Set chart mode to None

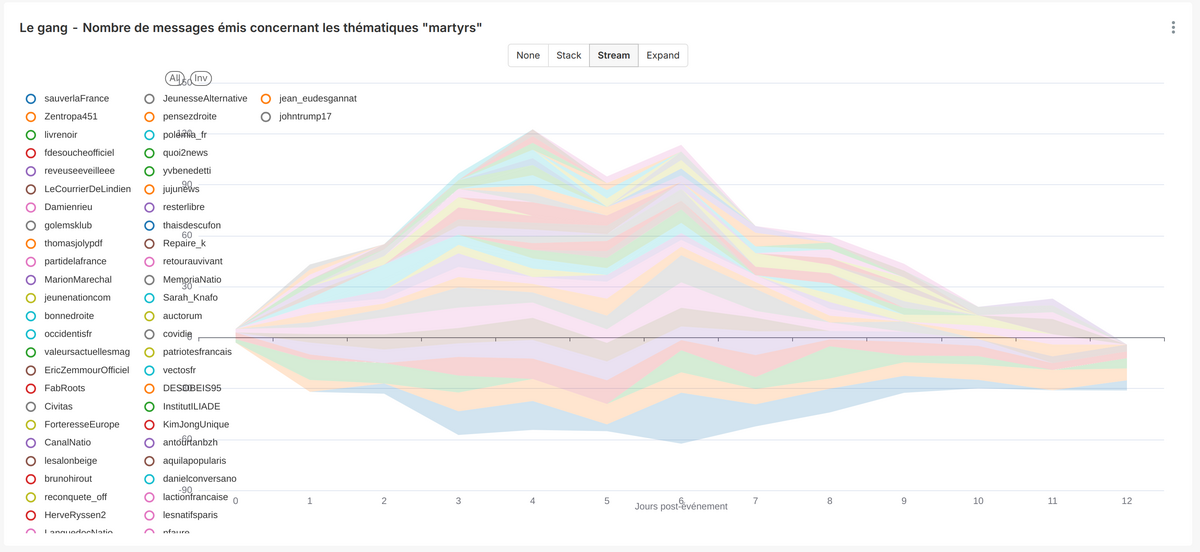pyautogui.click(x=528, y=55)
